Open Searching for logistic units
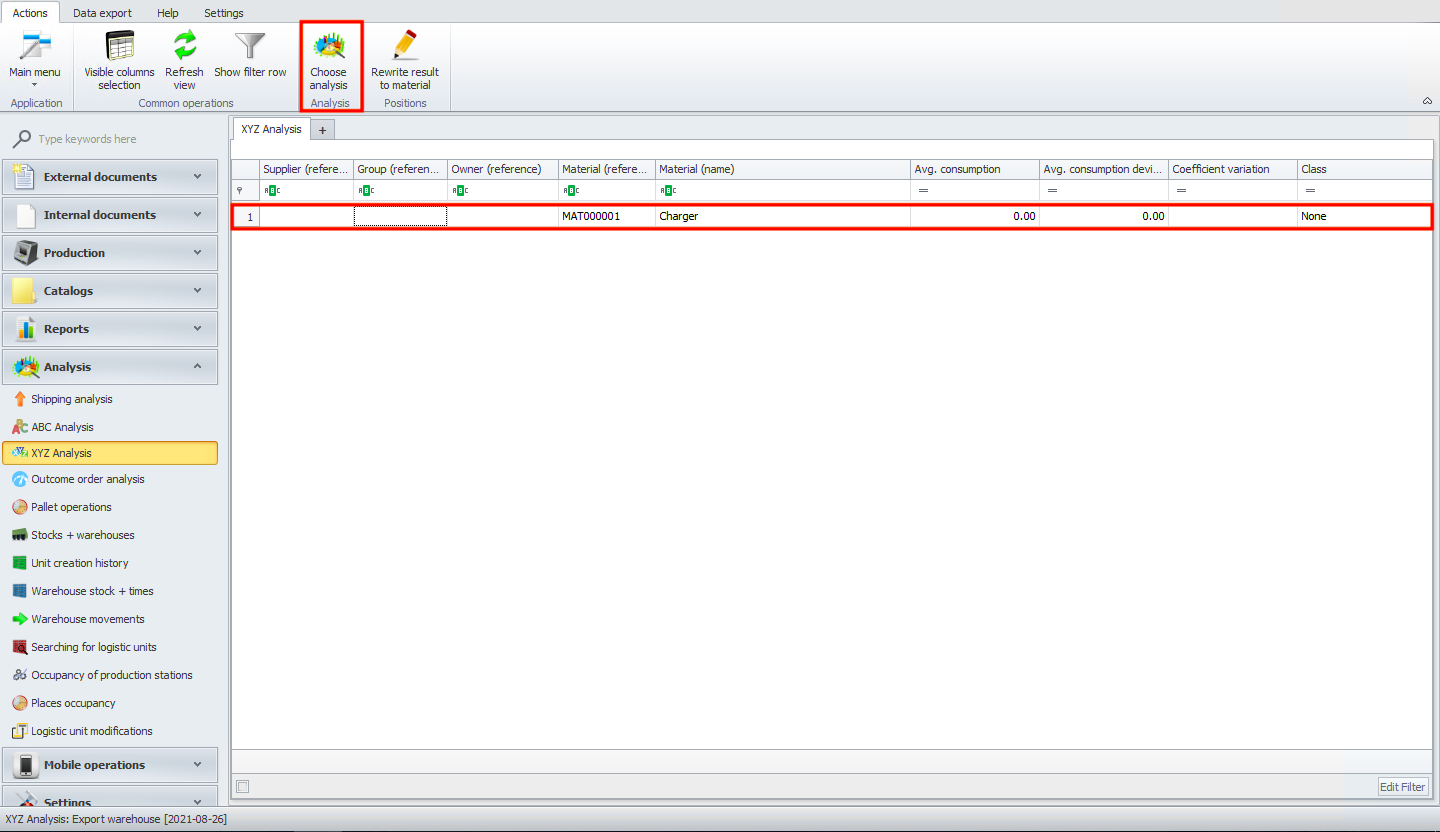 pyautogui.click(x=94, y=647)
